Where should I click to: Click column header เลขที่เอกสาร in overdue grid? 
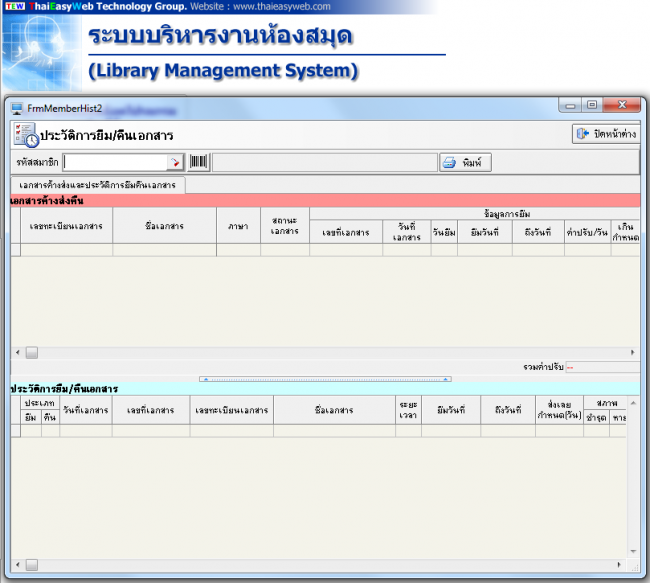pos(346,232)
